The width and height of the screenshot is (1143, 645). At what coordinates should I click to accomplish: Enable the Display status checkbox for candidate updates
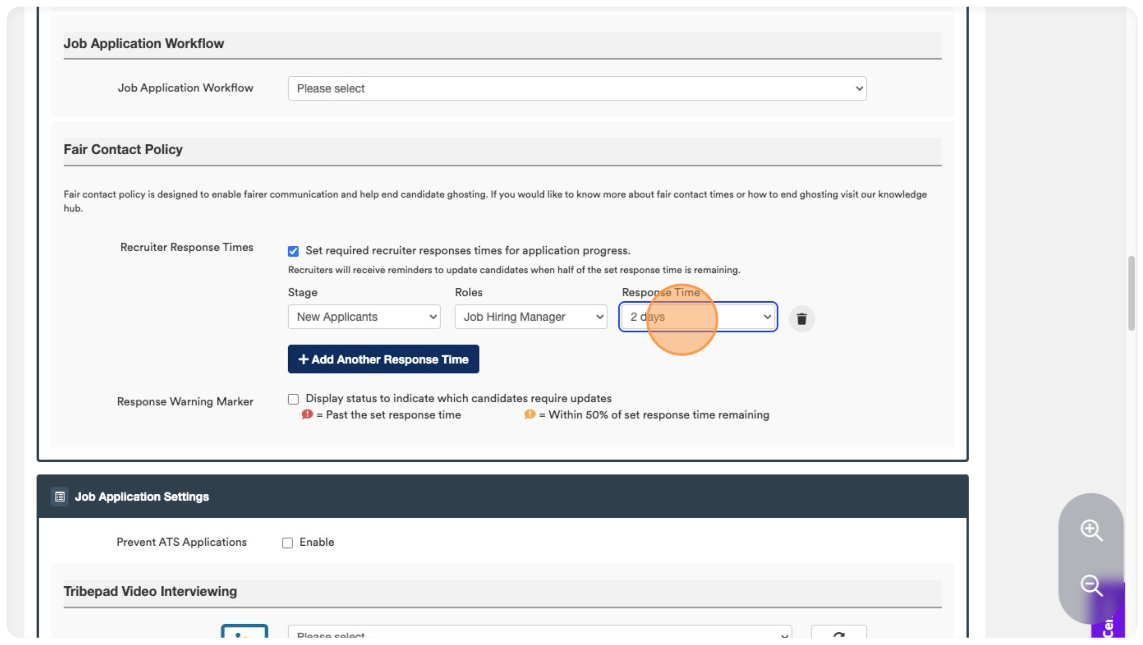(x=293, y=399)
